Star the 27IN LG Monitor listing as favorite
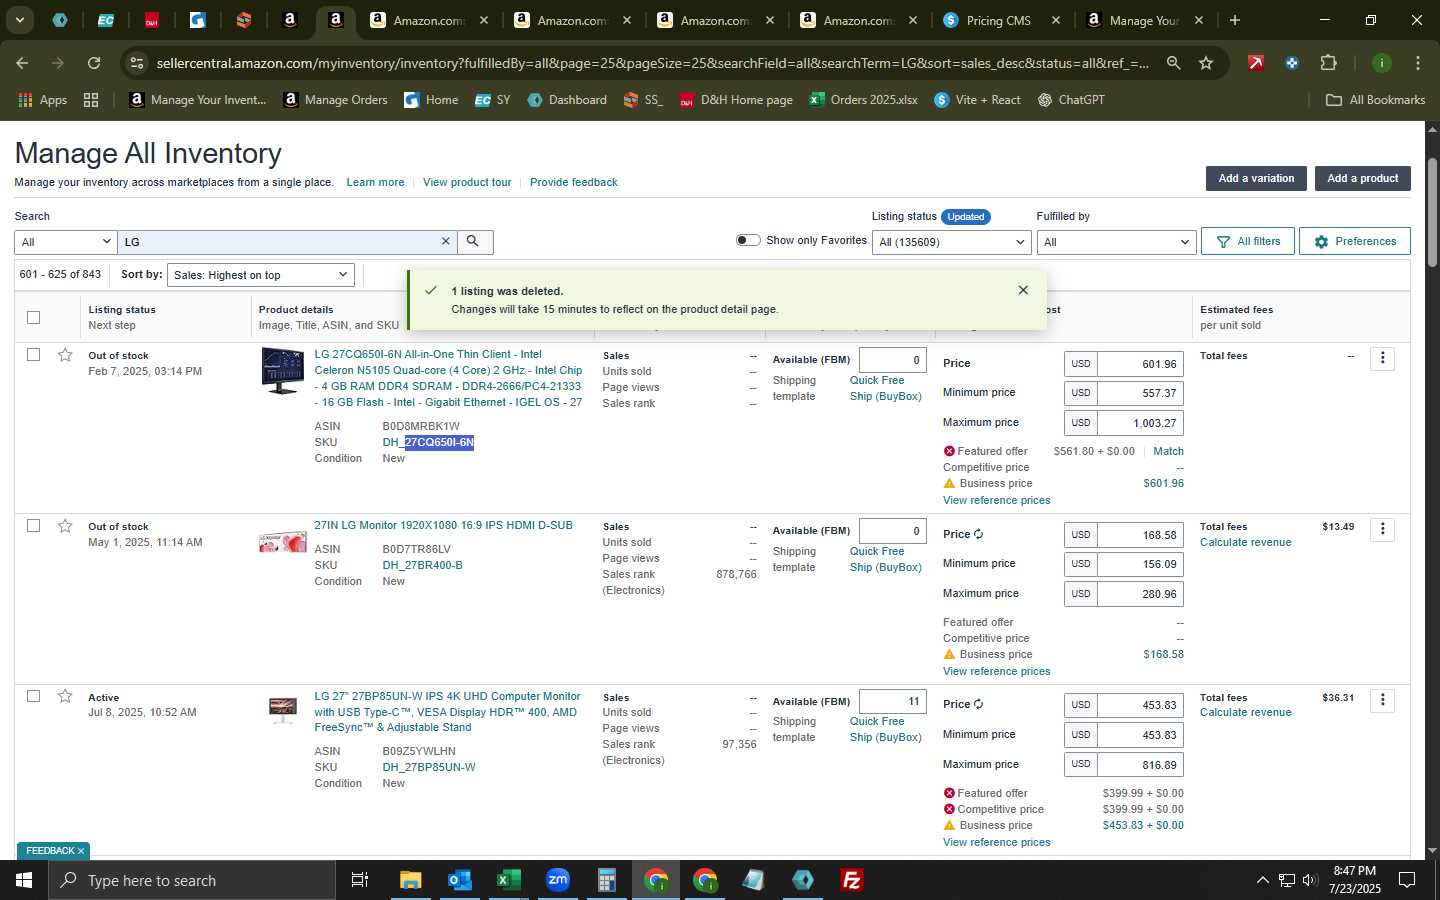The width and height of the screenshot is (1440, 900). click(65, 526)
